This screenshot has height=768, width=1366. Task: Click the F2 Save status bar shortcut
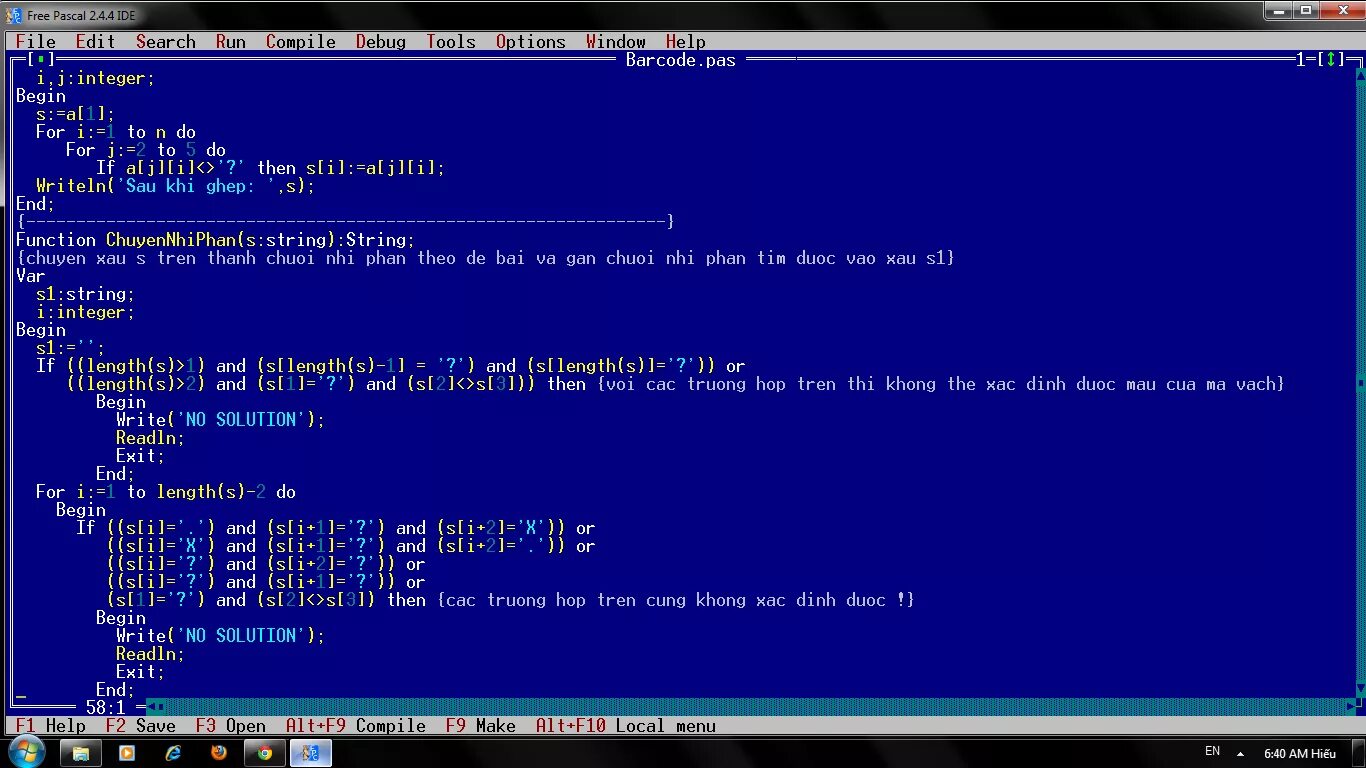(x=141, y=726)
